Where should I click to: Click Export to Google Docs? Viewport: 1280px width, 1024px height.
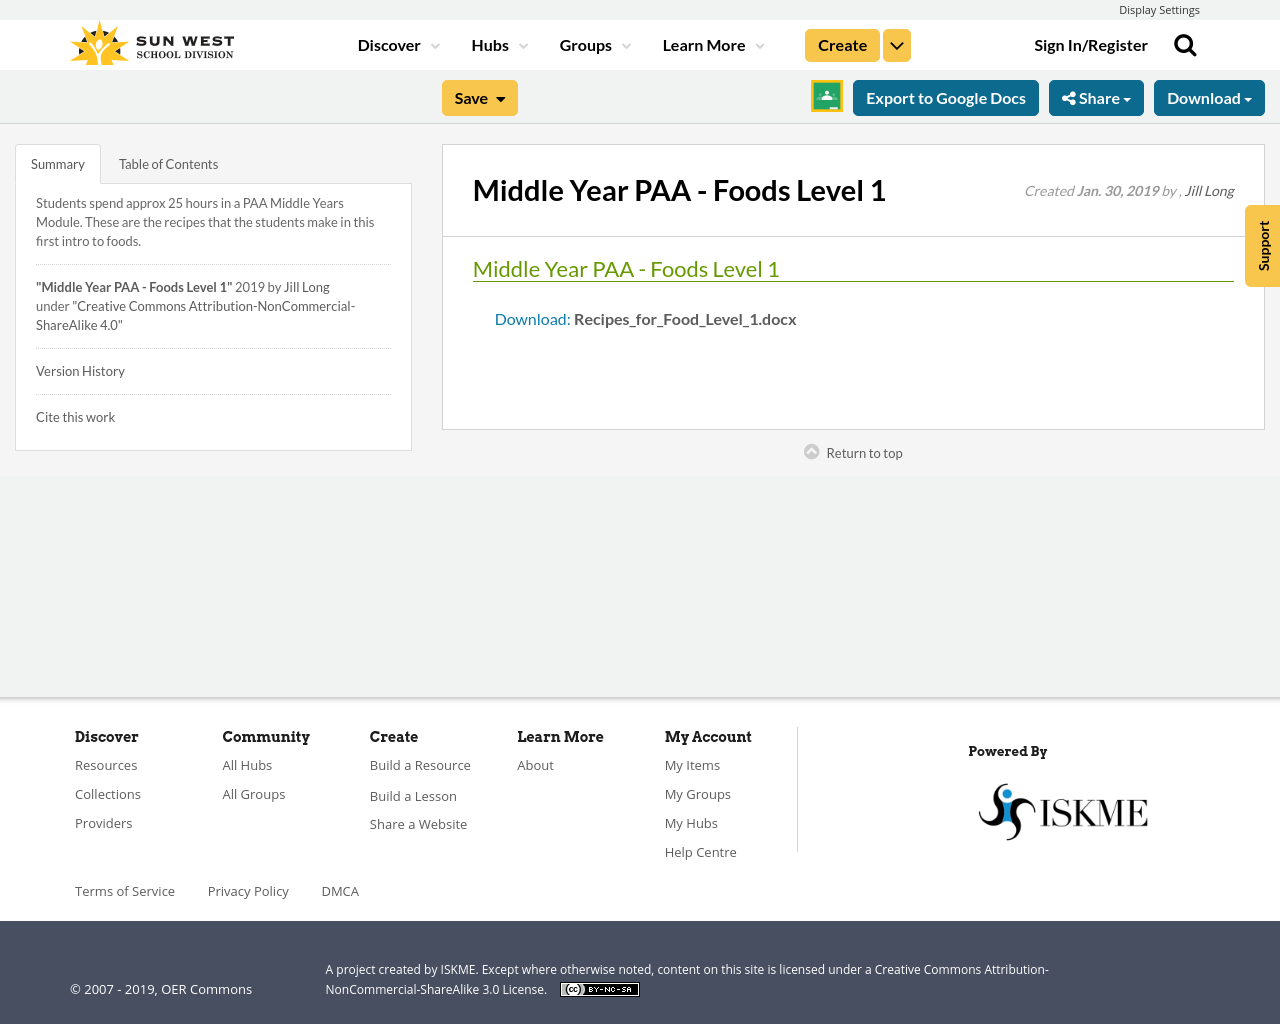click(x=945, y=97)
